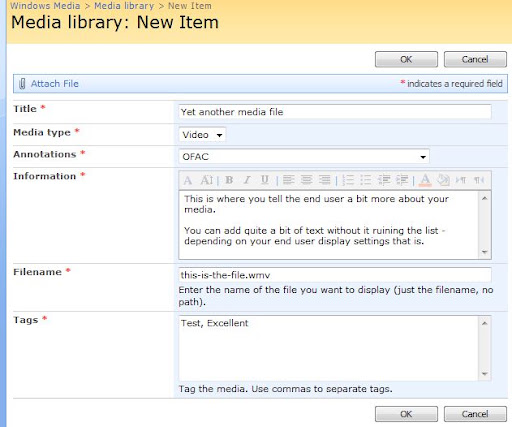
Task: Click the paperclip Attach File icon
Action: pyautogui.click(x=22, y=84)
